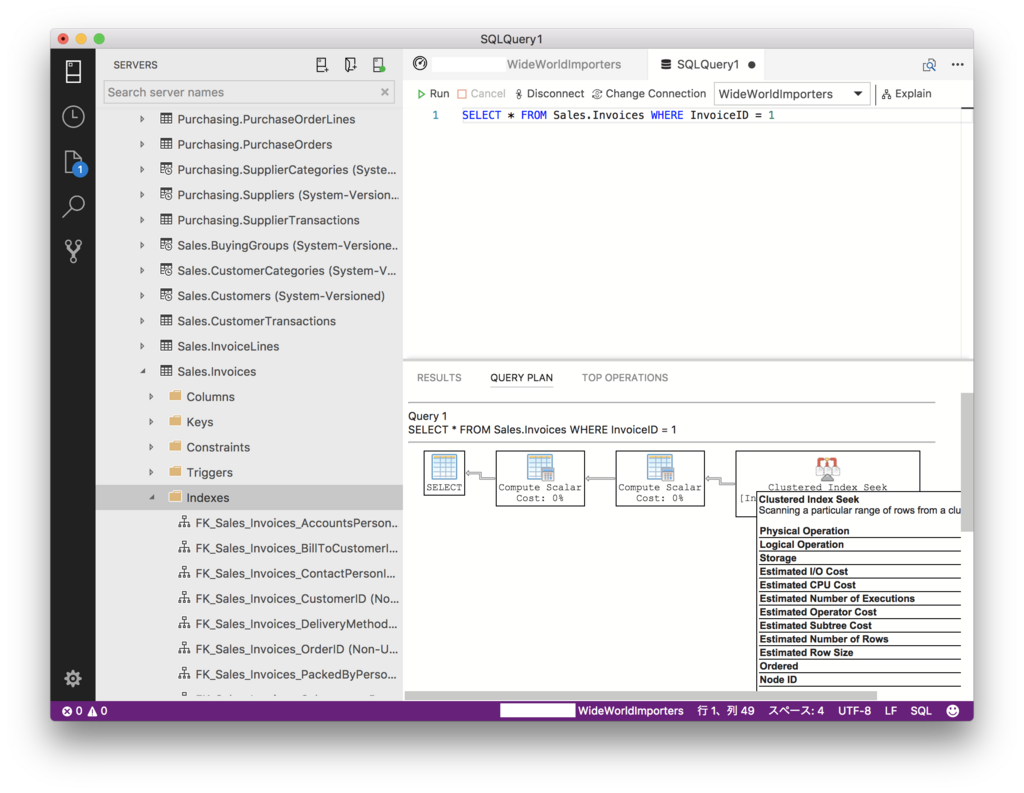Image resolution: width=1024 pixels, height=793 pixels.
Task: Add a new server group
Action: point(350,64)
